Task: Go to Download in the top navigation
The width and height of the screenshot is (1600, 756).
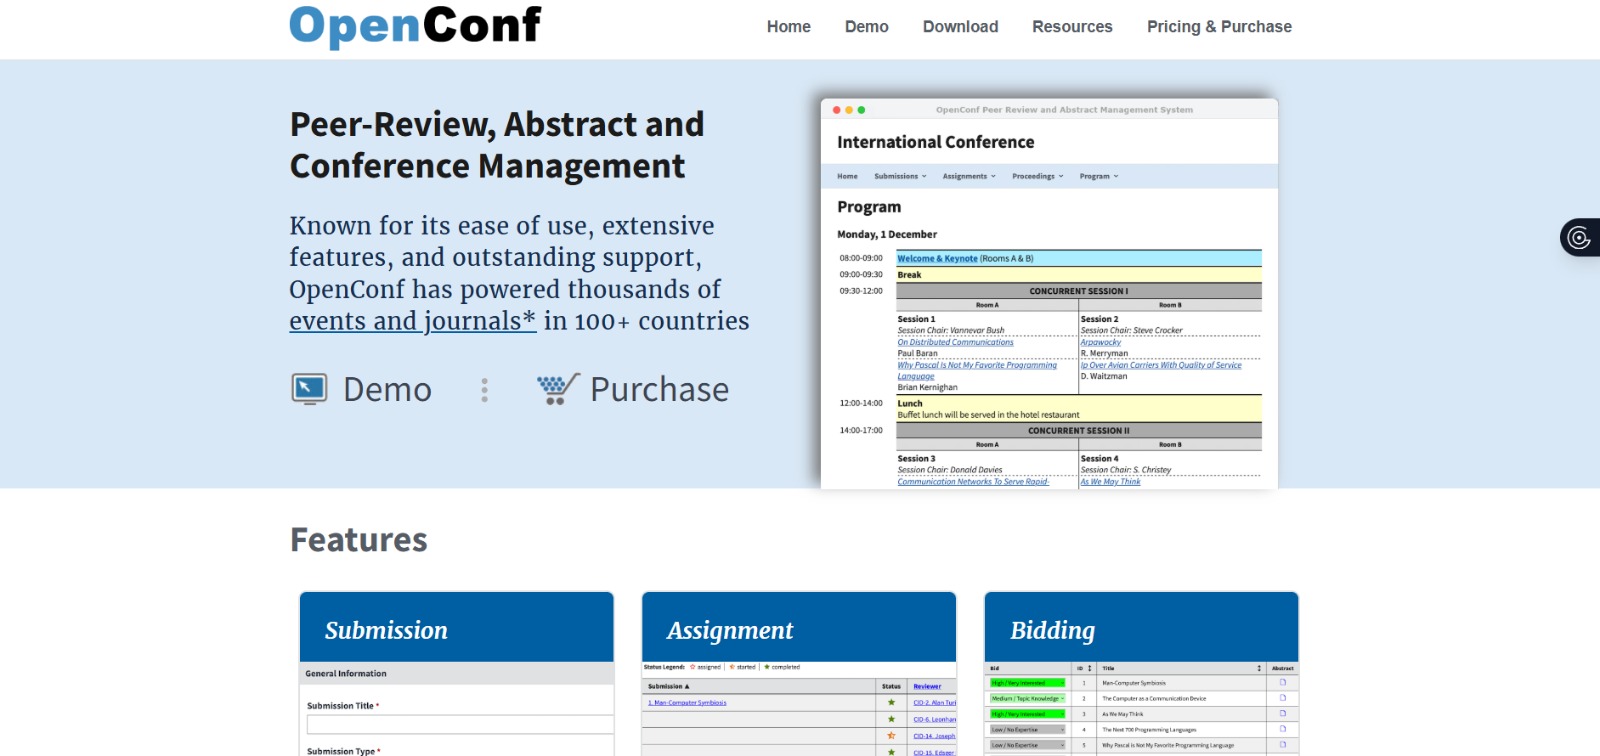Action: pos(960,27)
